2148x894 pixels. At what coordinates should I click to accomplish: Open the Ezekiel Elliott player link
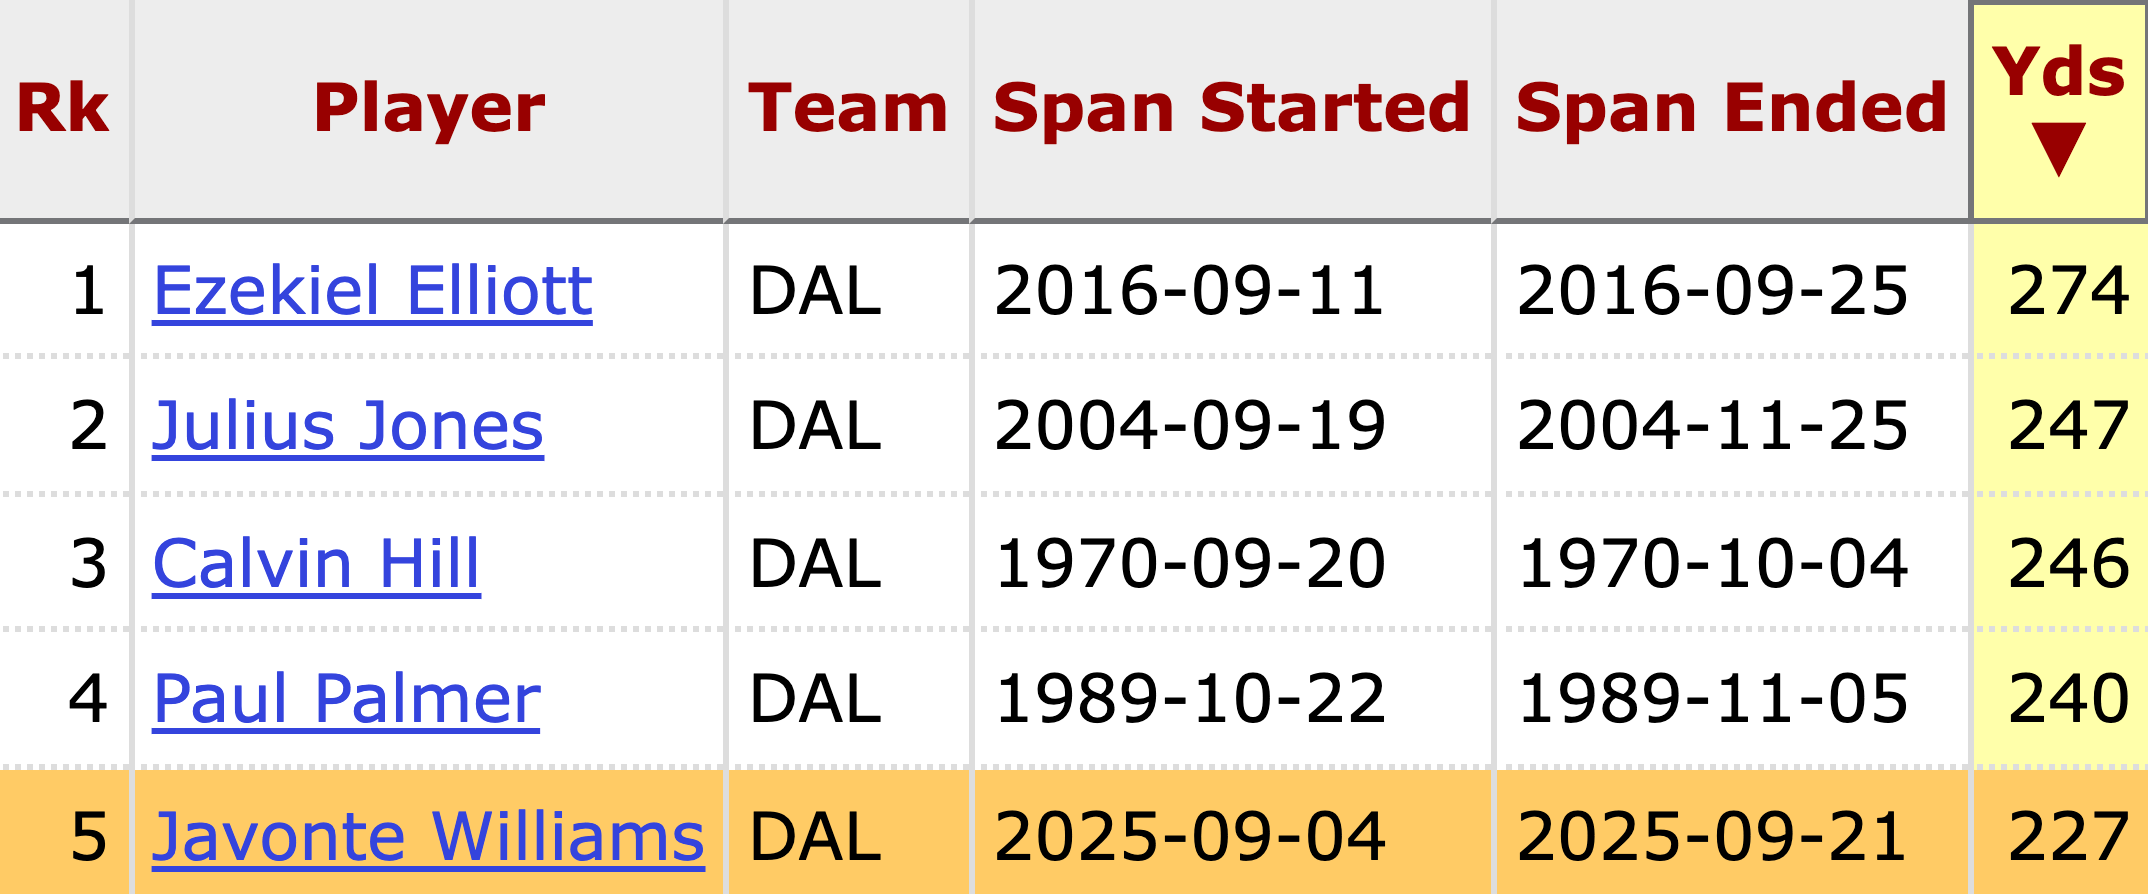[372, 291]
